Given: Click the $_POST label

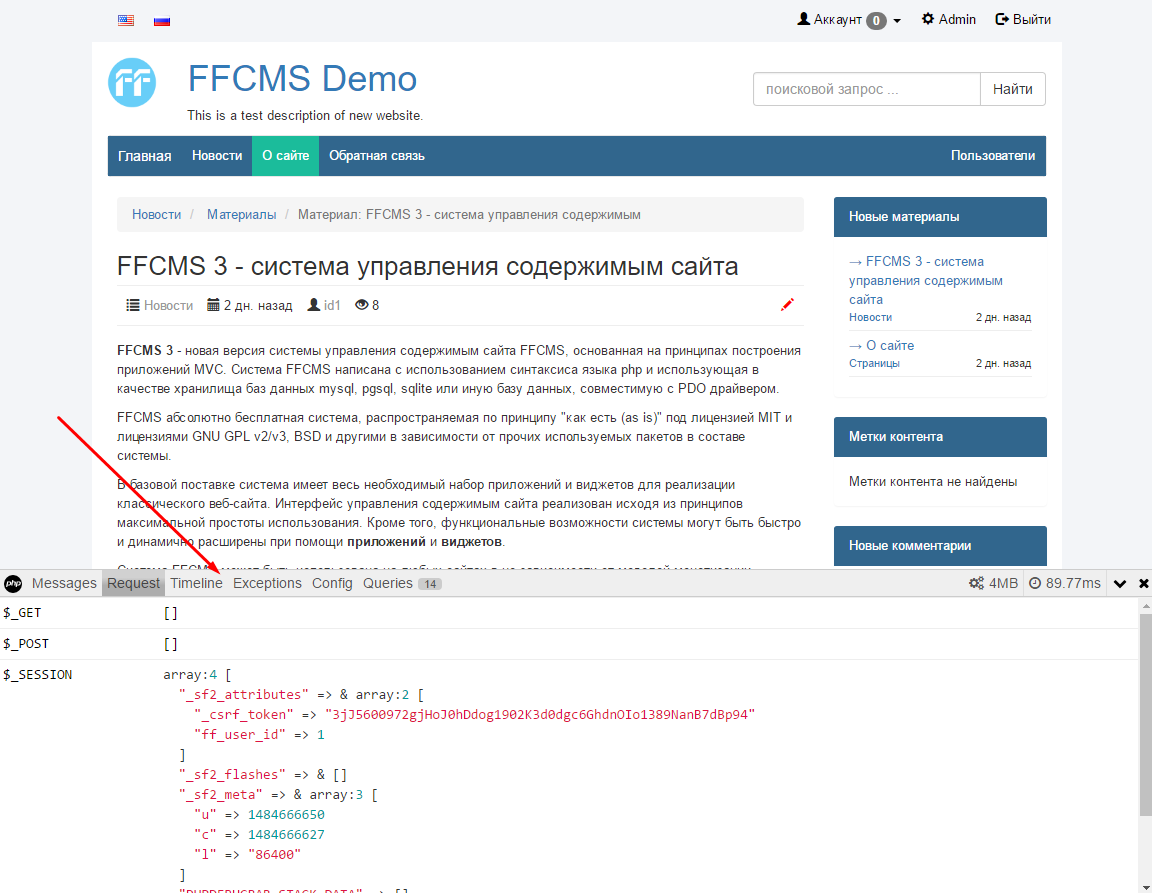Looking at the screenshot, I should coord(26,644).
